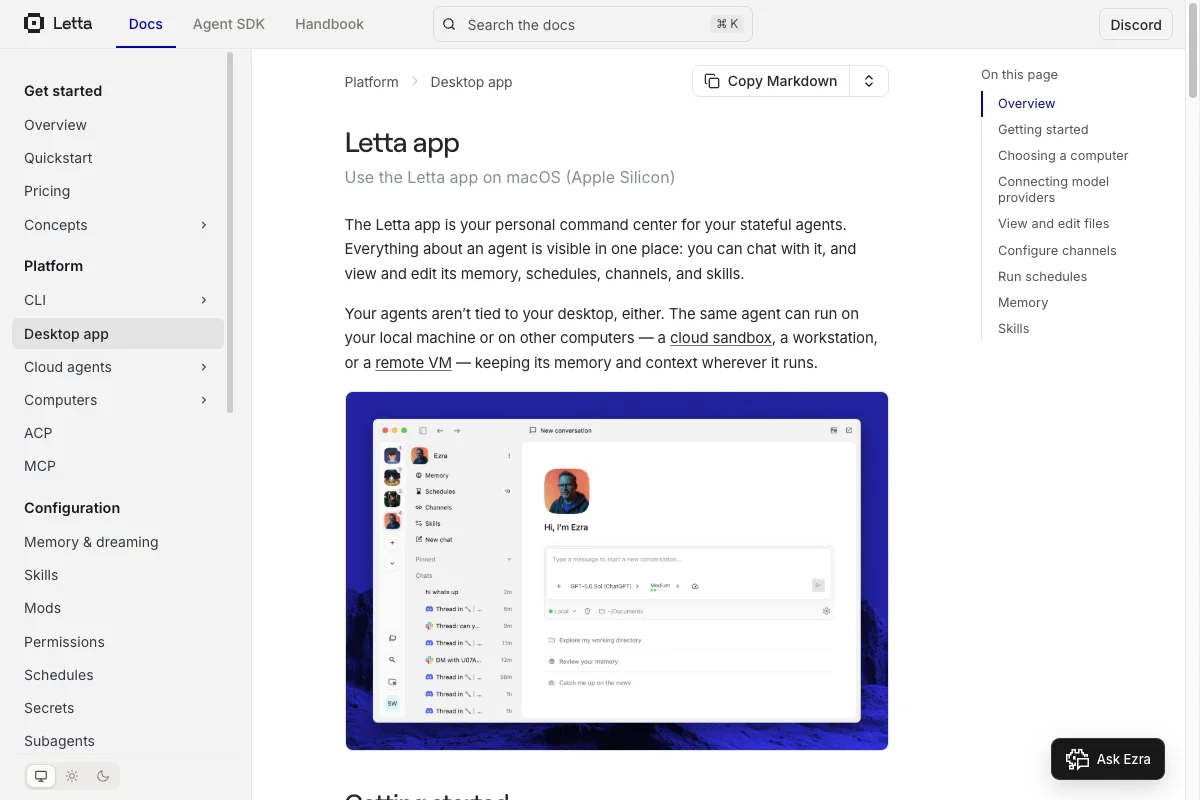Open Permissions in the sidebar

[64, 642]
